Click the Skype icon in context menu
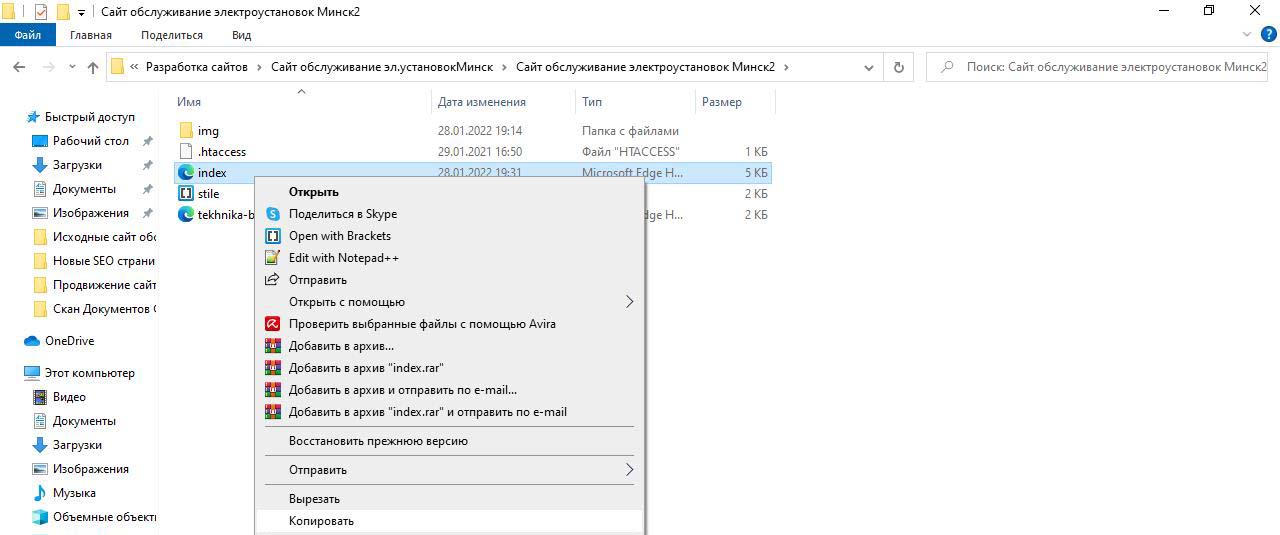 pos(272,214)
